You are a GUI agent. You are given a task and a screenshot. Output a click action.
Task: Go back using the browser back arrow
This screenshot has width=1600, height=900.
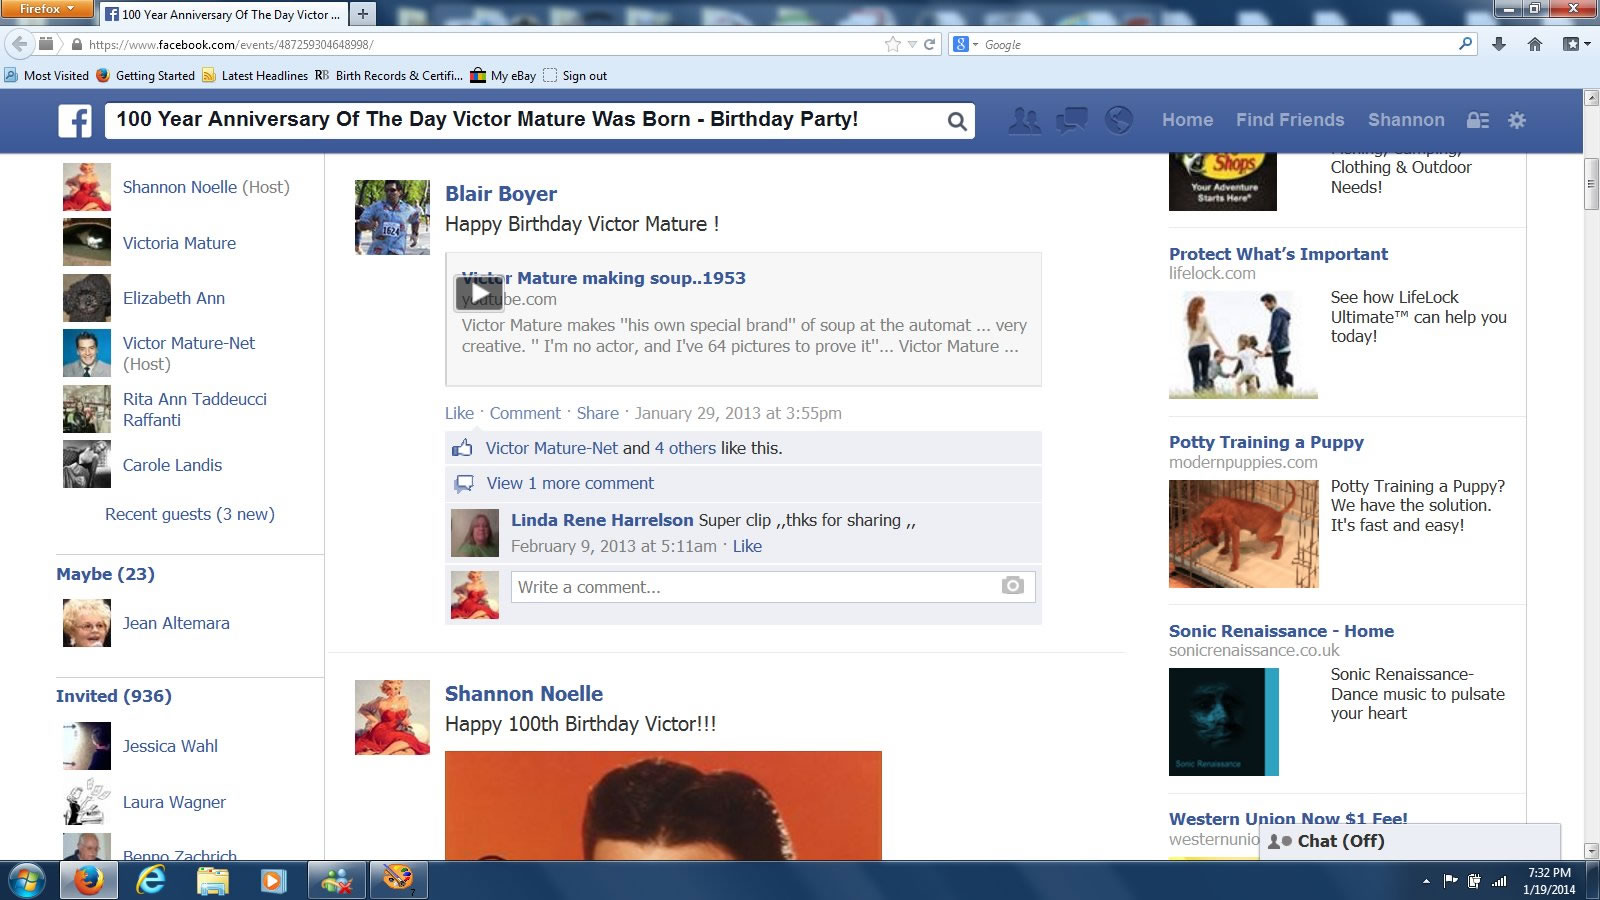pyautogui.click(x=19, y=44)
